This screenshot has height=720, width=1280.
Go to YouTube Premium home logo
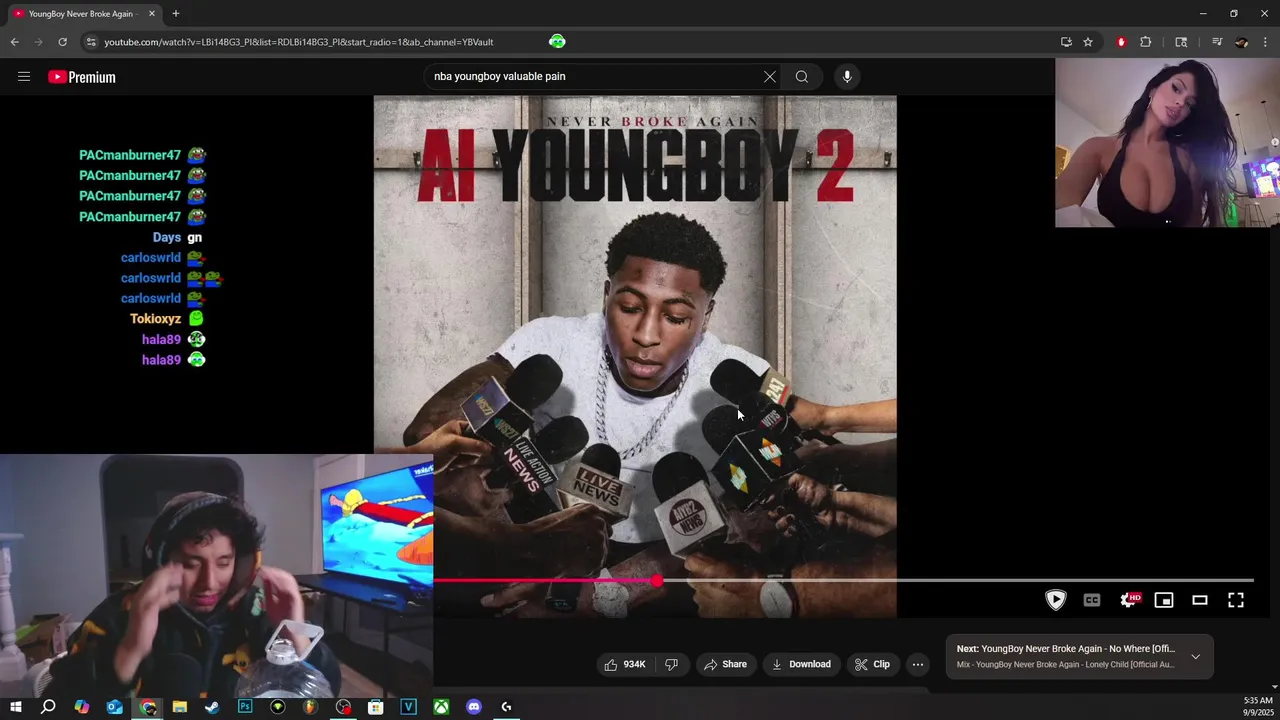82,77
